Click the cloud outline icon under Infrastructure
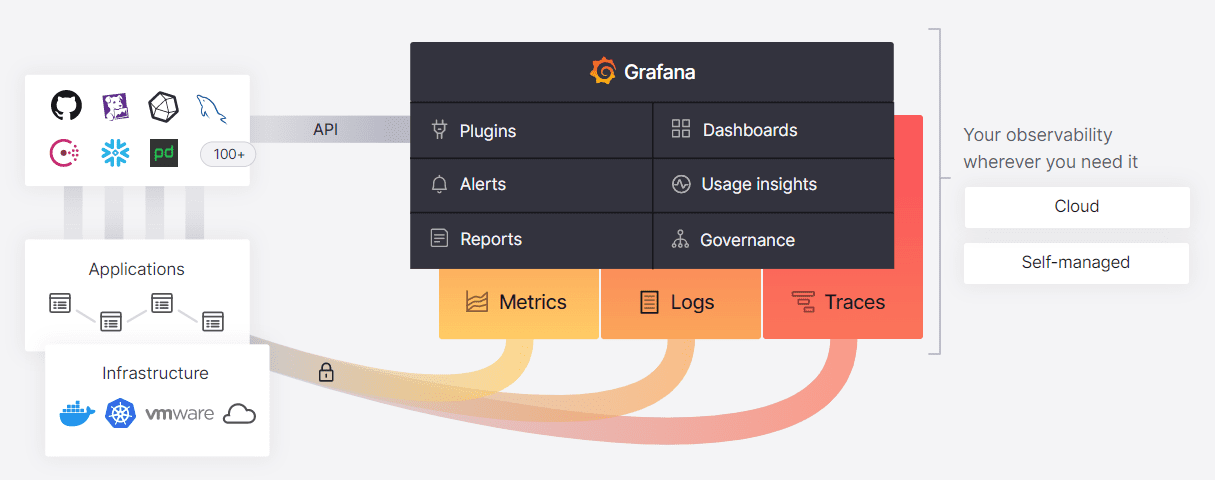1215x480 pixels. click(239, 414)
